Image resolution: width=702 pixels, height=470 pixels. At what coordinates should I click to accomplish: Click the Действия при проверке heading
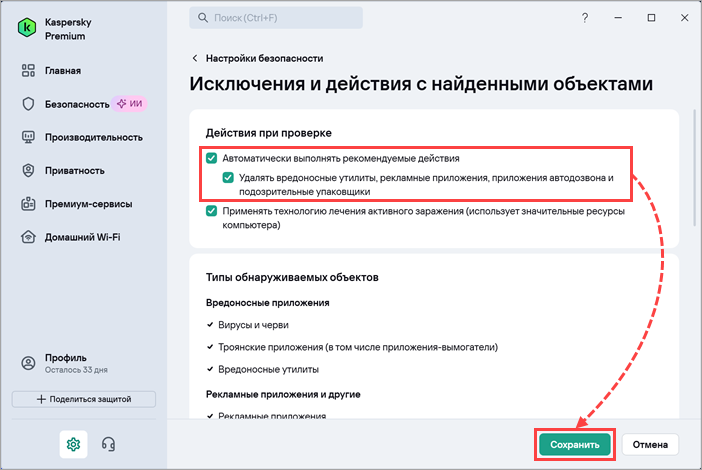pyautogui.click(x=269, y=133)
